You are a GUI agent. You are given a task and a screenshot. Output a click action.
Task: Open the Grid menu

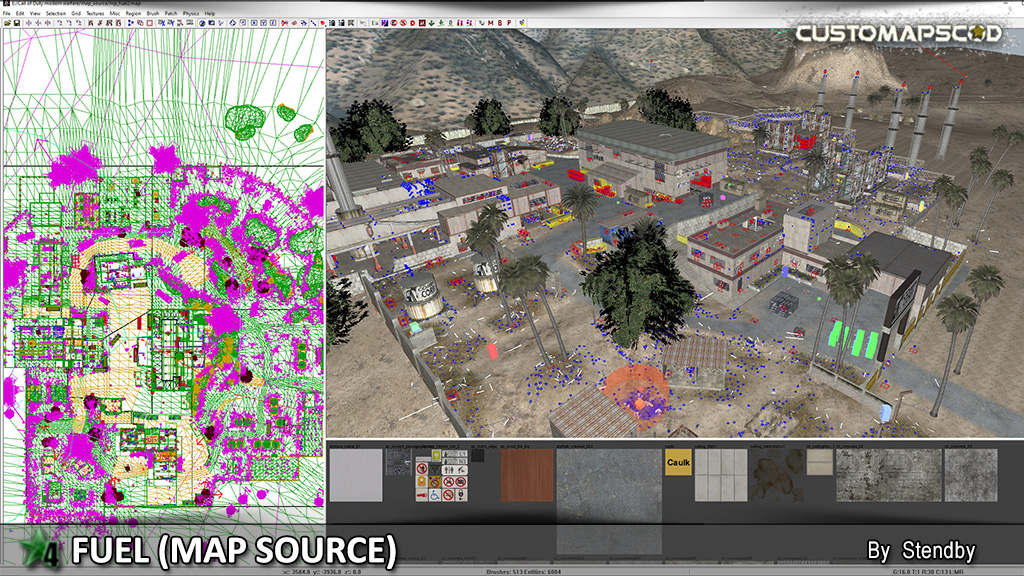pyautogui.click(x=76, y=13)
